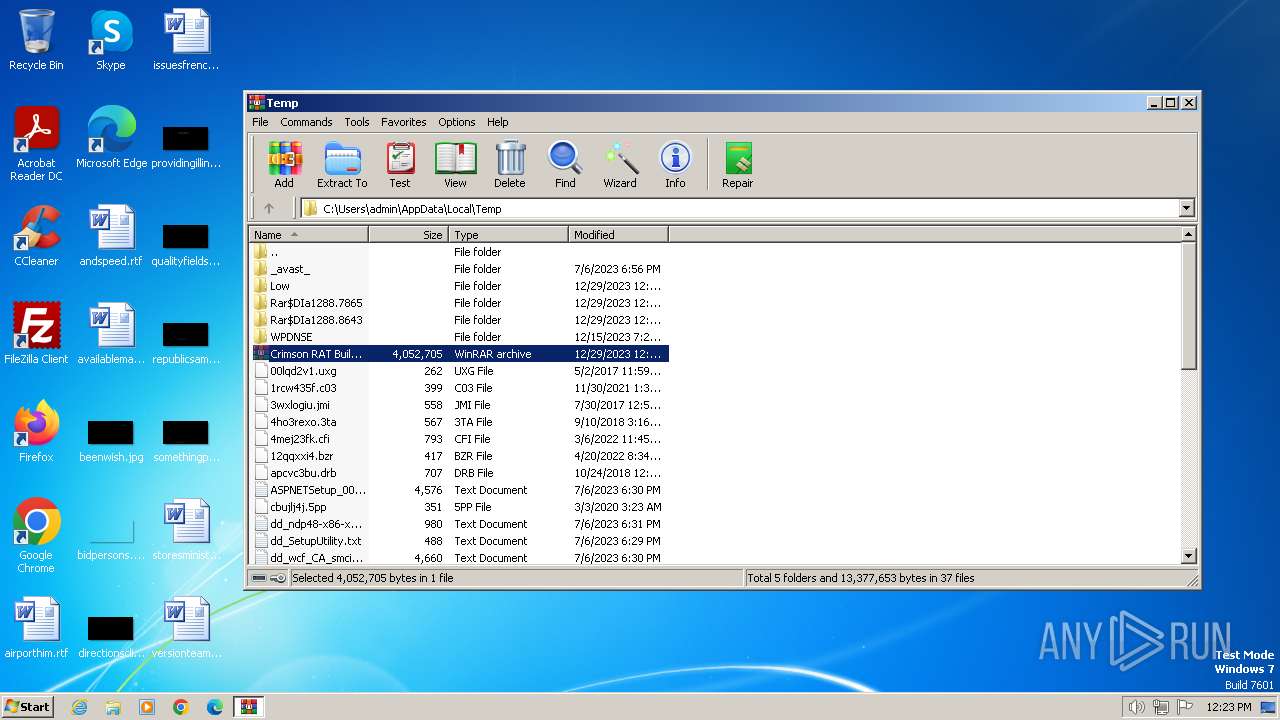1280x720 pixels.
Task: Open the Tools menu
Action: (x=357, y=122)
